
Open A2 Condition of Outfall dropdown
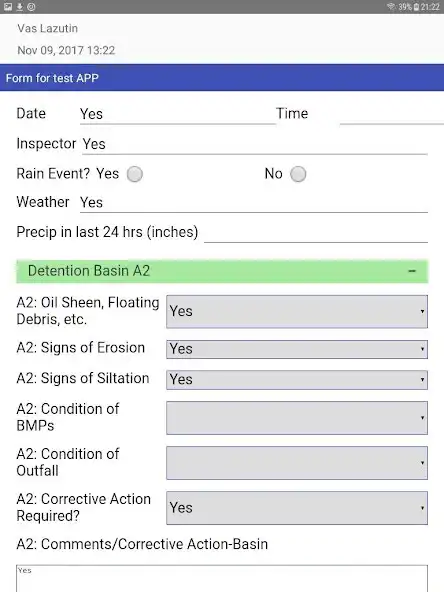[297, 463]
